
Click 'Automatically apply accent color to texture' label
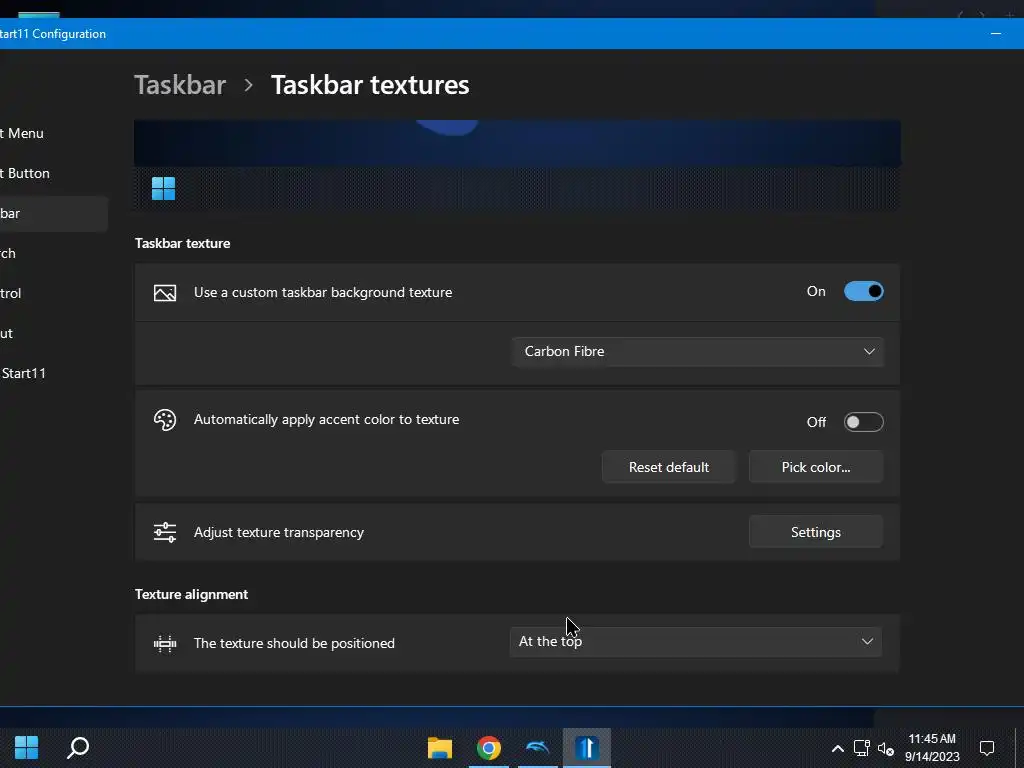[327, 419]
